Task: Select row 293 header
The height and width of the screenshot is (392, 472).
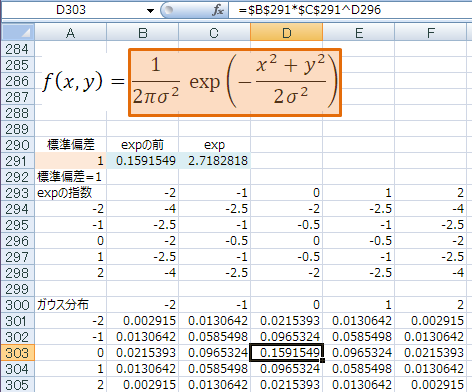Action: pos(18,193)
